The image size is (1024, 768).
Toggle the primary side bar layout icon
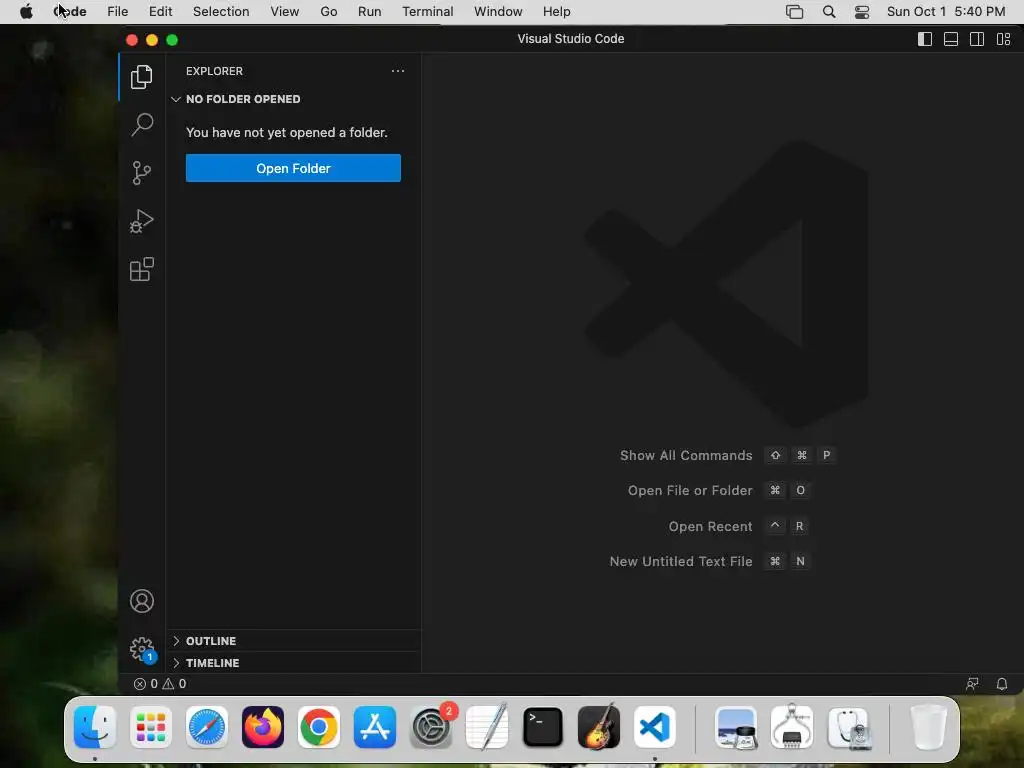925,39
